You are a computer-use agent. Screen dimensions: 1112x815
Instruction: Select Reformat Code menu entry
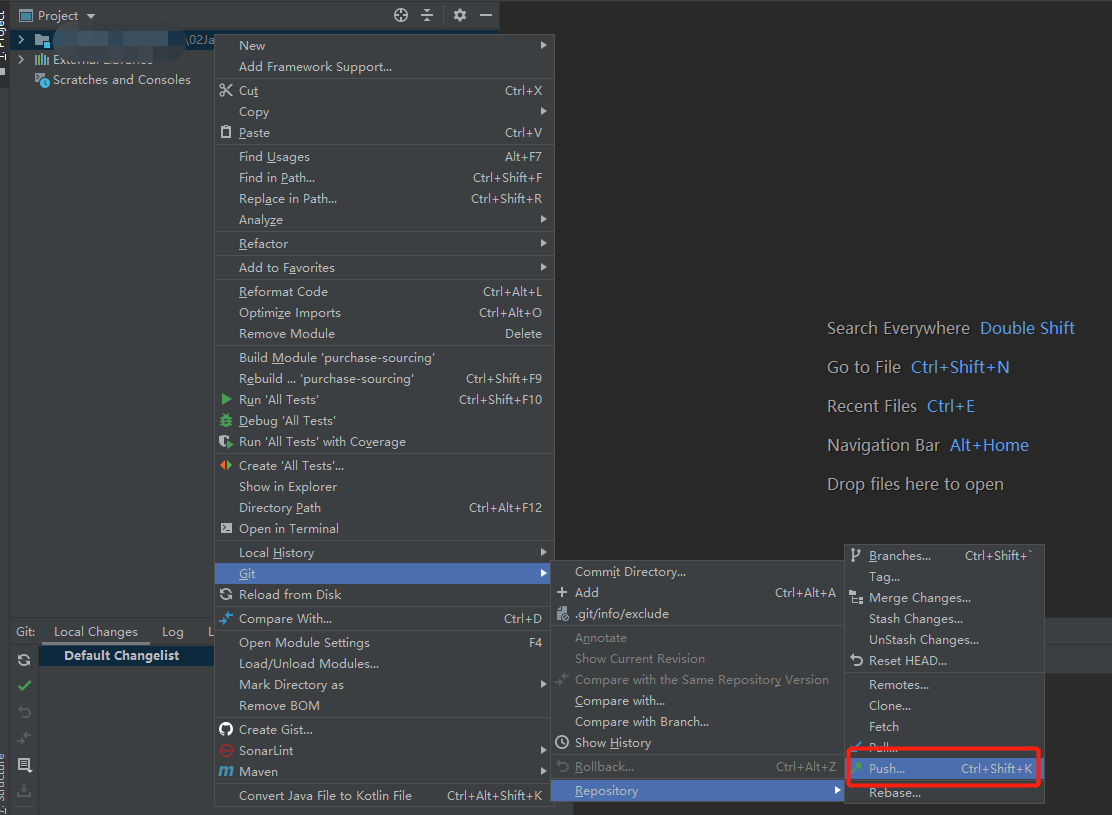[384, 292]
